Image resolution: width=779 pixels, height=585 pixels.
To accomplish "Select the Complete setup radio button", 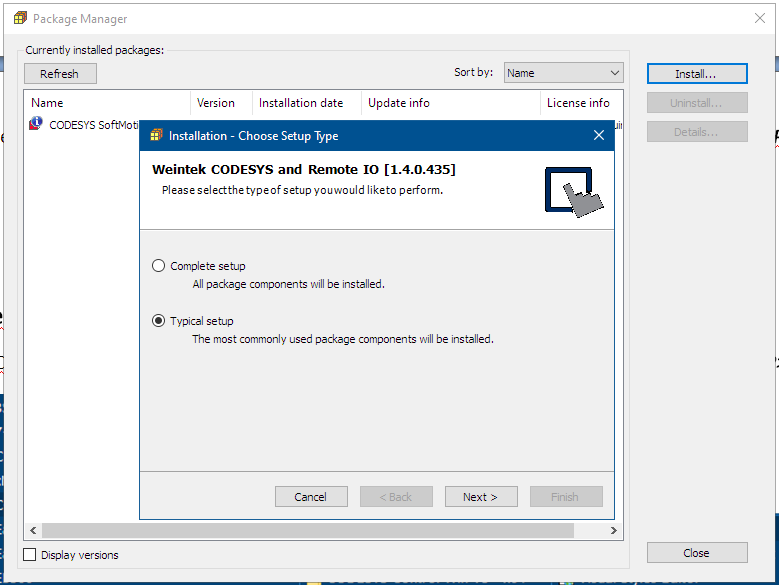I will tap(158, 266).
